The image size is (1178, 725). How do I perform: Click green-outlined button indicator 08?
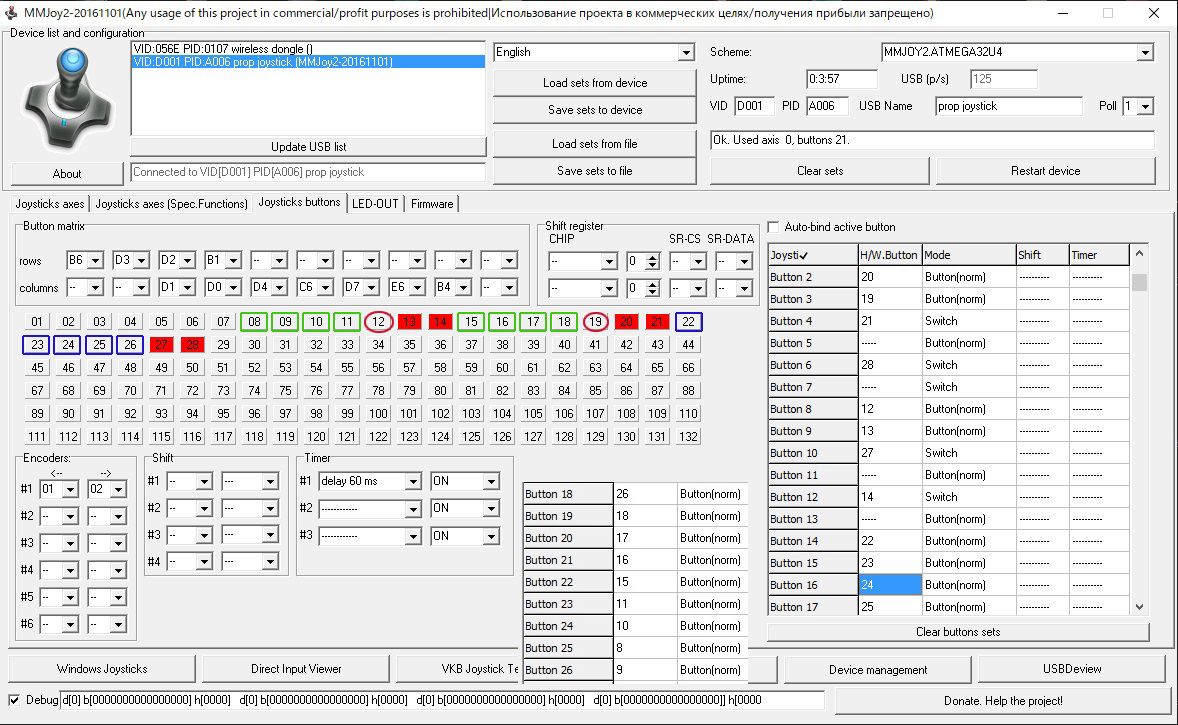[x=255, y=322]
